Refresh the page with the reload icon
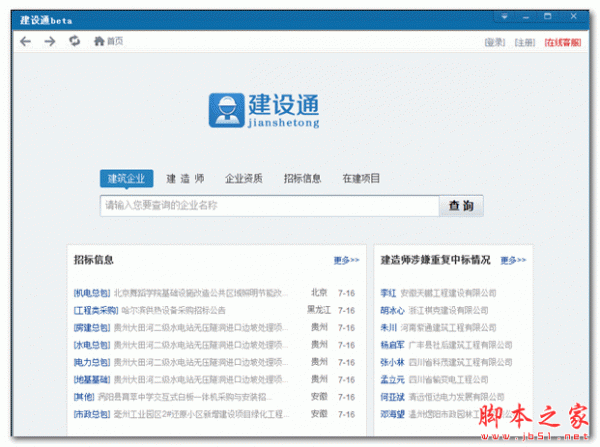This screenshot has width=600, height=447. (x=75, y=41)
